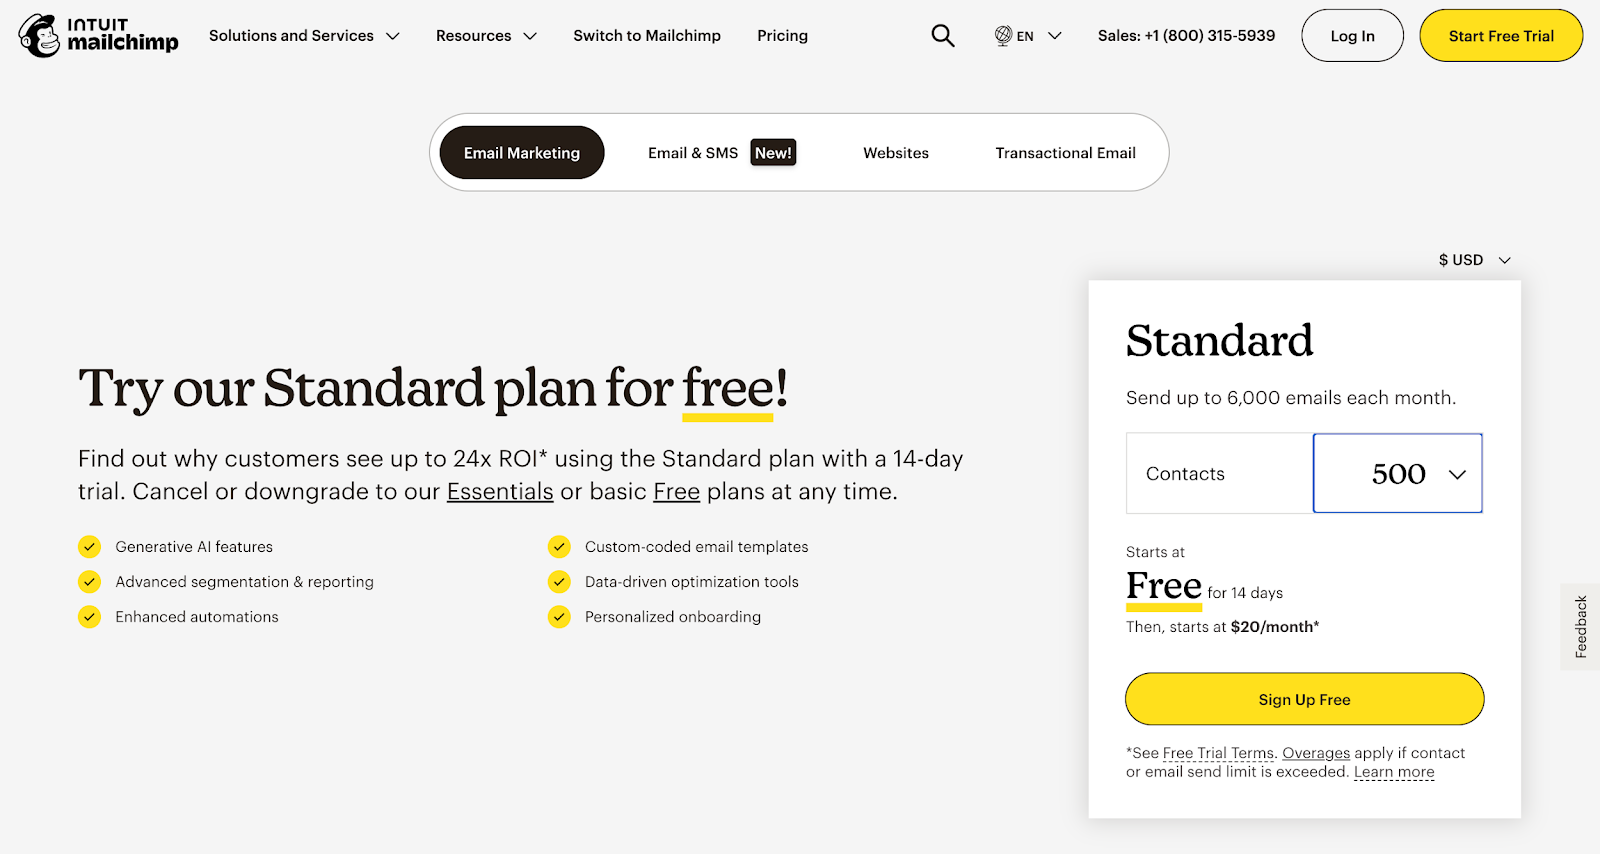This screenshot has width=1600, height=854.
Task: Click the New! badge next to Email & SMS
Action: pos(772,152)
